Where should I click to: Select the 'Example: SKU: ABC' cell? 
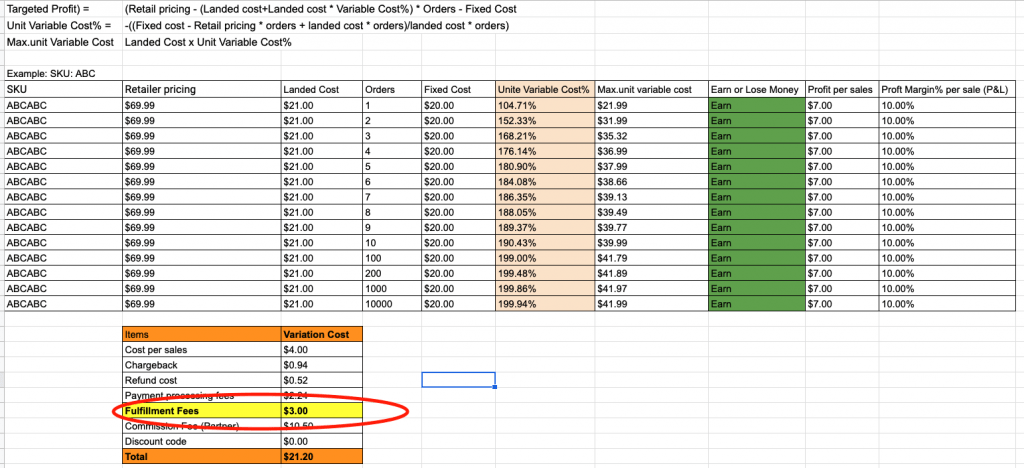click(x=63, y=74)
